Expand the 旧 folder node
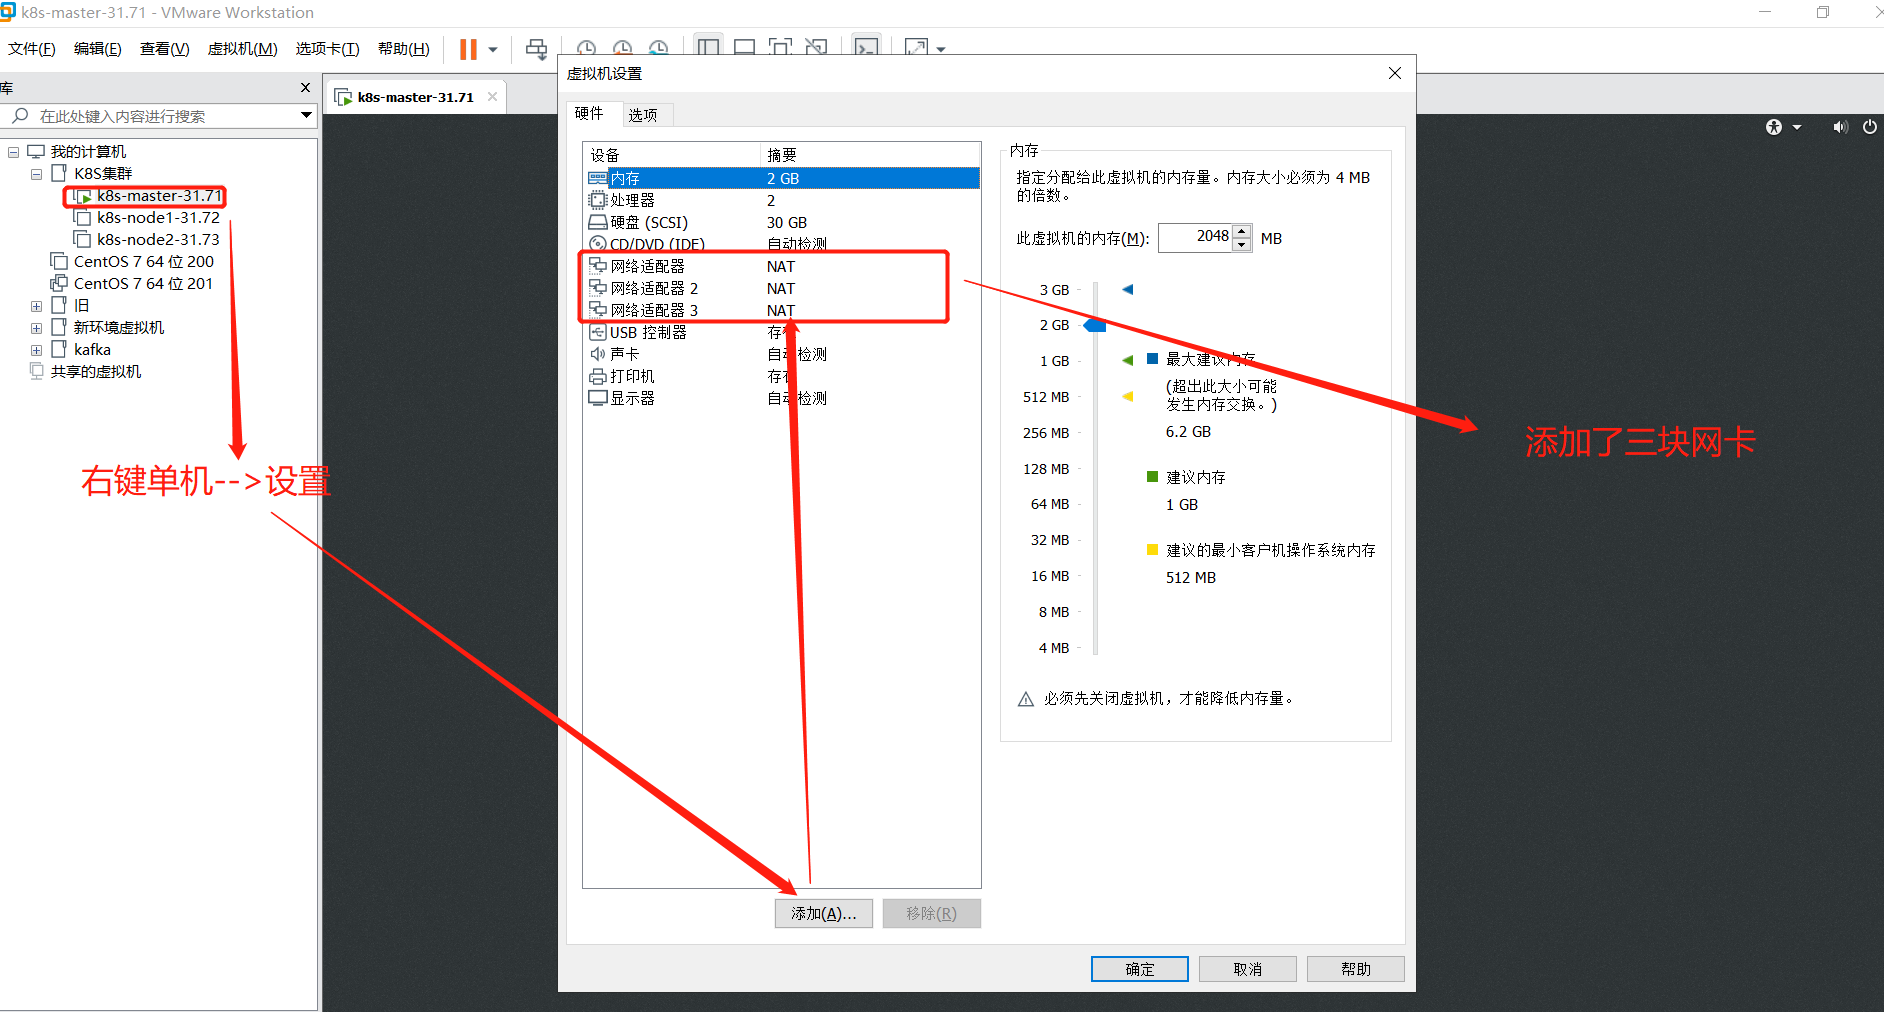1884x1012 pixels. point(36,306)
